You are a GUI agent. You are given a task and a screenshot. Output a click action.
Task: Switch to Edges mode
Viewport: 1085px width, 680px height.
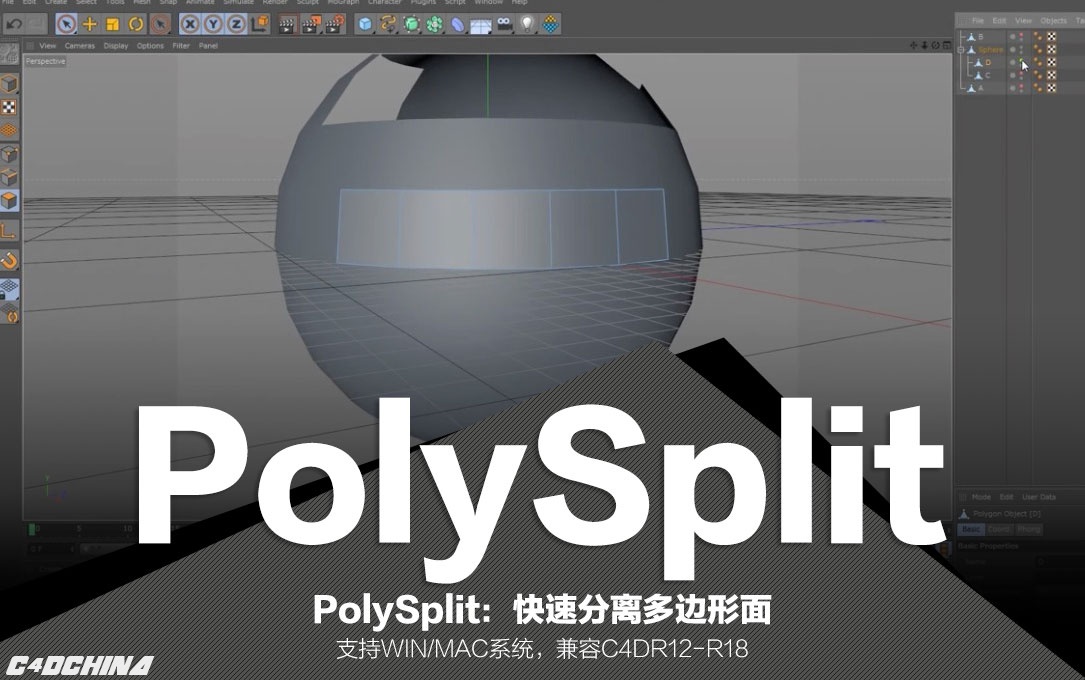coord(9,177)
